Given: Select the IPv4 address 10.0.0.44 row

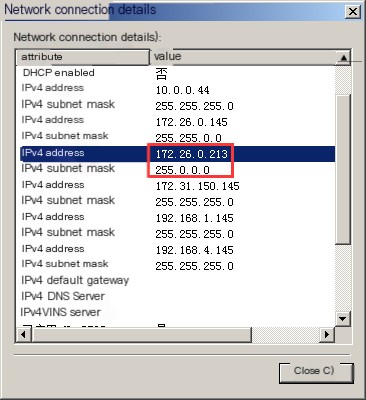Looking at the screenshot, I should click(x=176, y=89).
